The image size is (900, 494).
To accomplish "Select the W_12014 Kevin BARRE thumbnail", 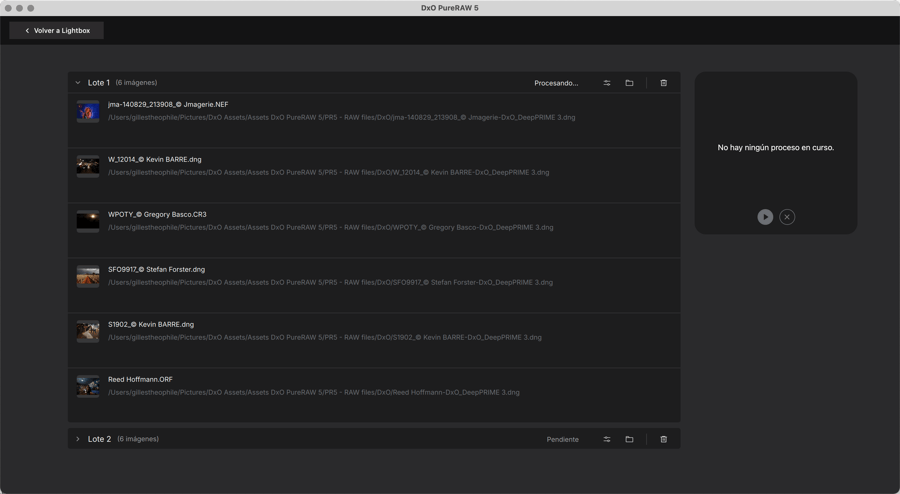I will (x=88, y=166).
